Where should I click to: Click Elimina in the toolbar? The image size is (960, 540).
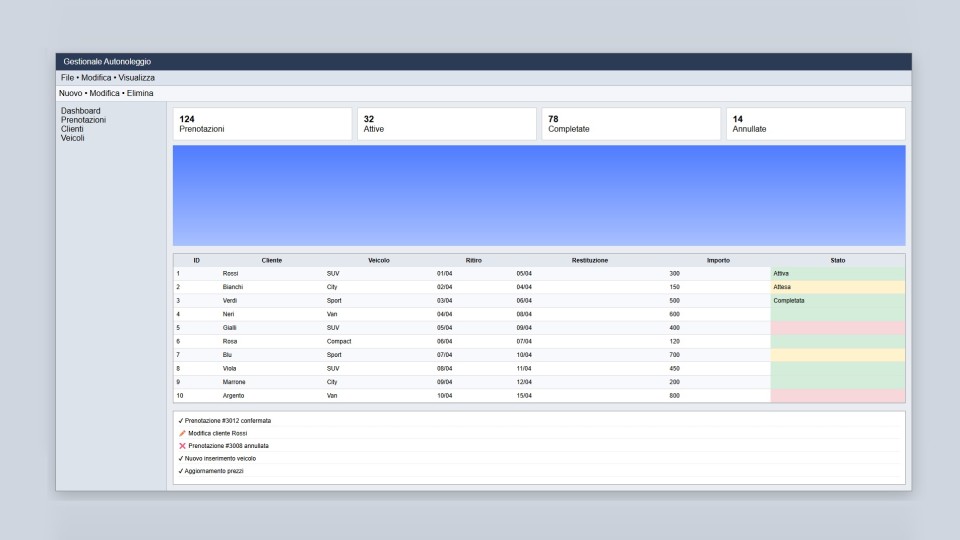(x=140, y=93)
